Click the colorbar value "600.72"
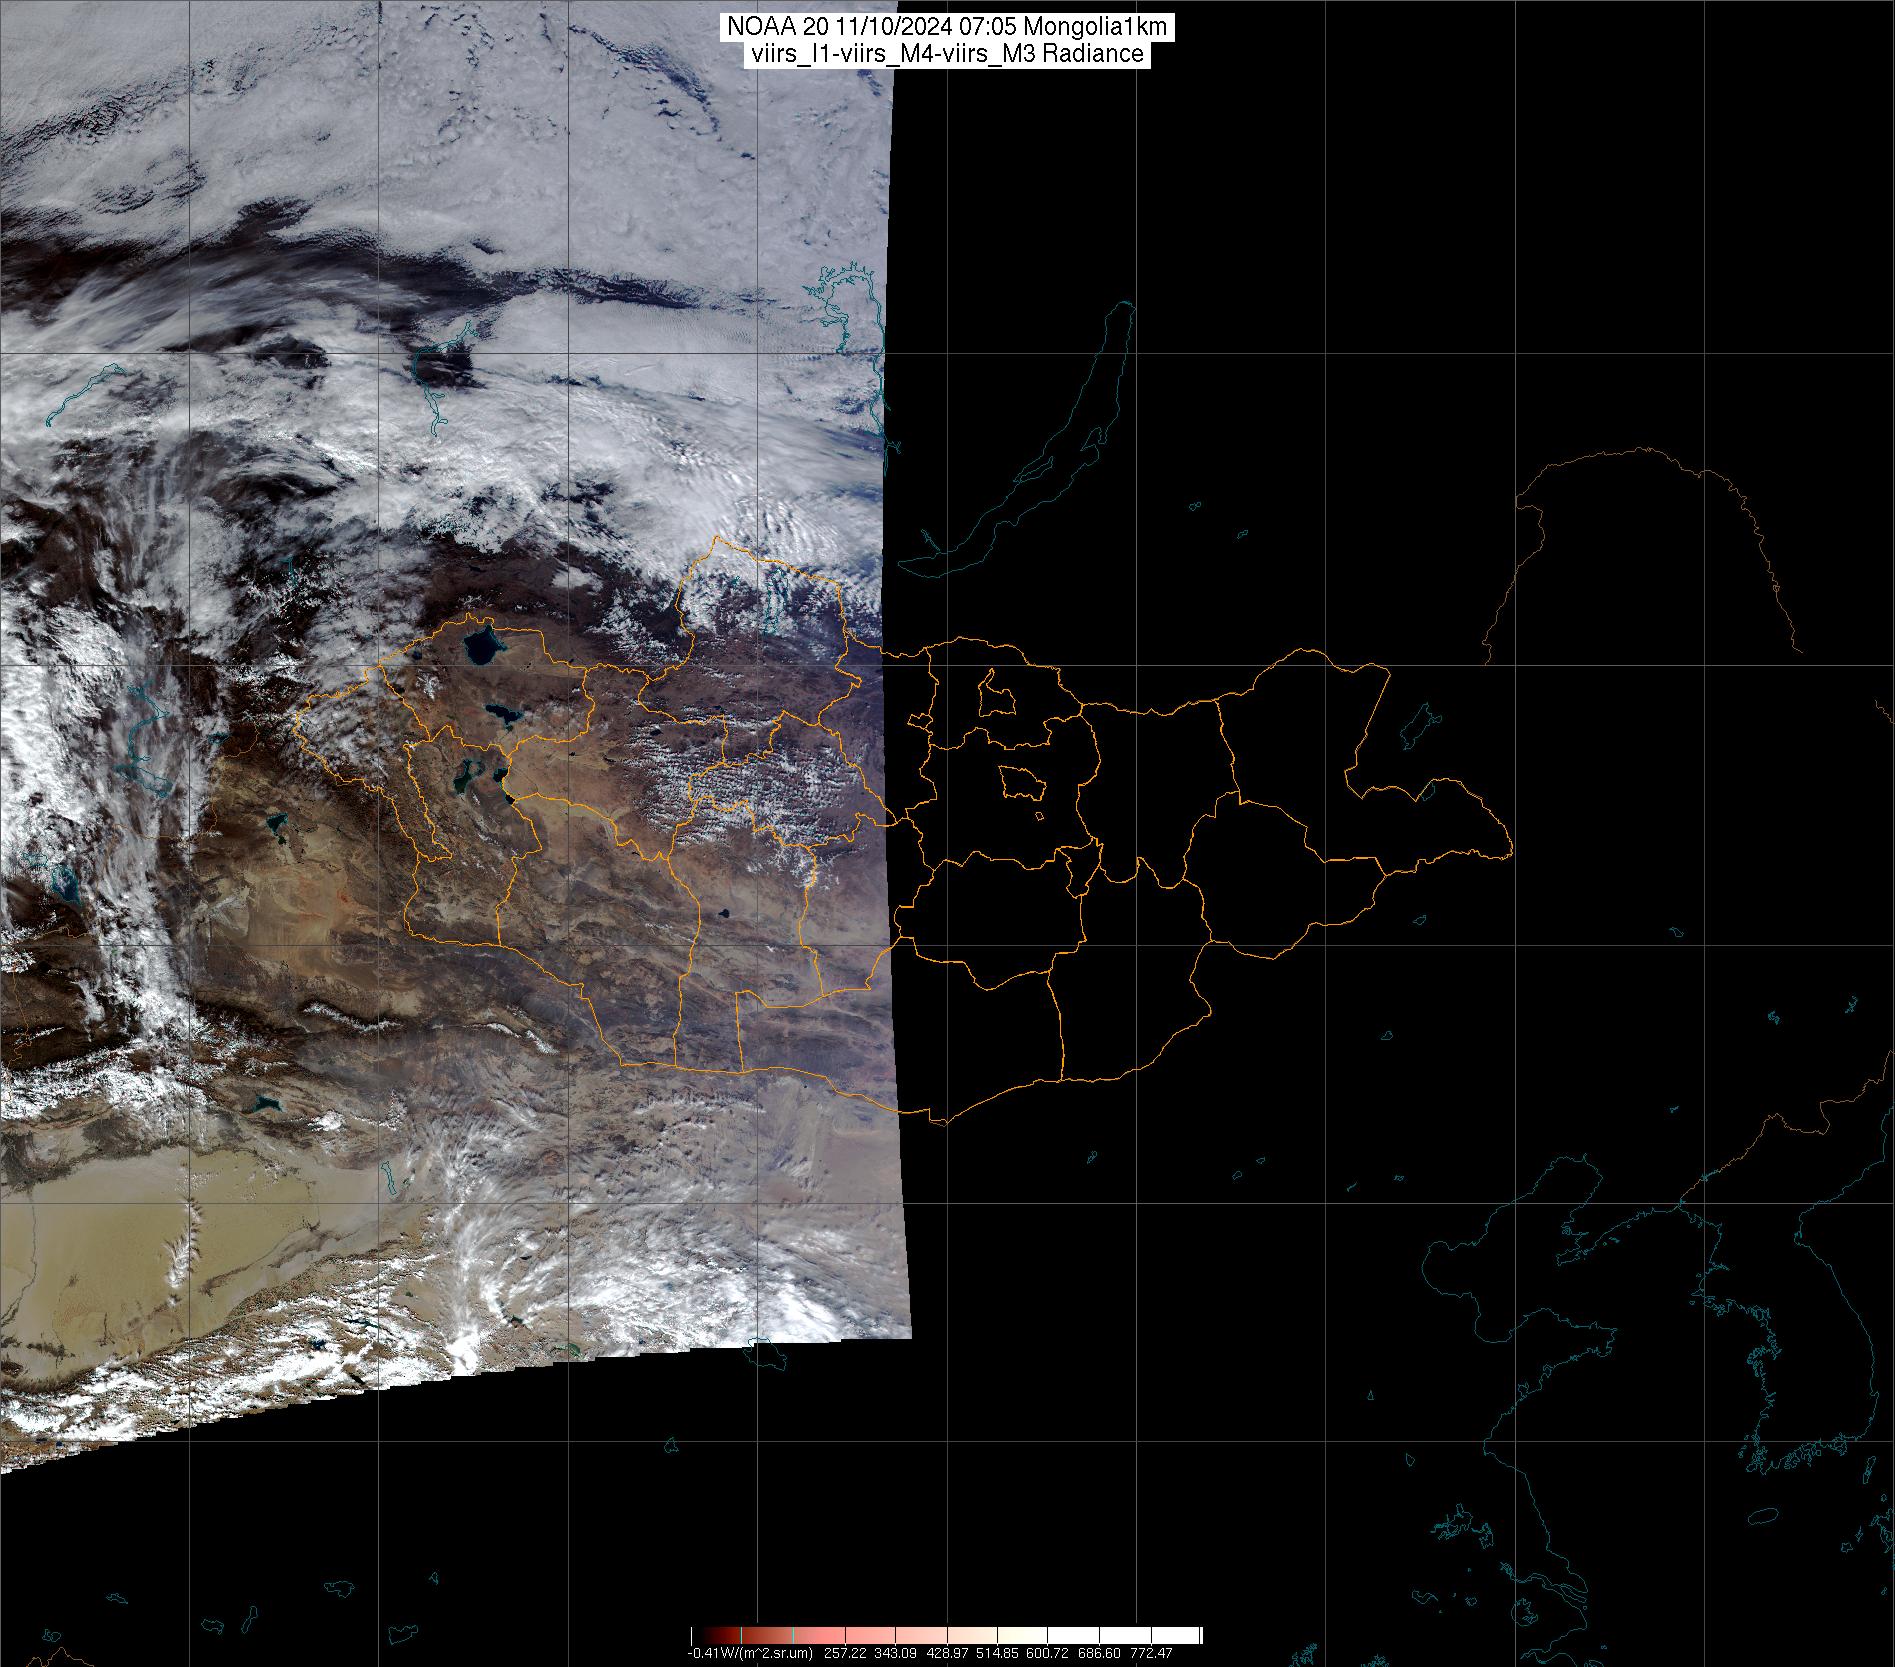 1047,1654
